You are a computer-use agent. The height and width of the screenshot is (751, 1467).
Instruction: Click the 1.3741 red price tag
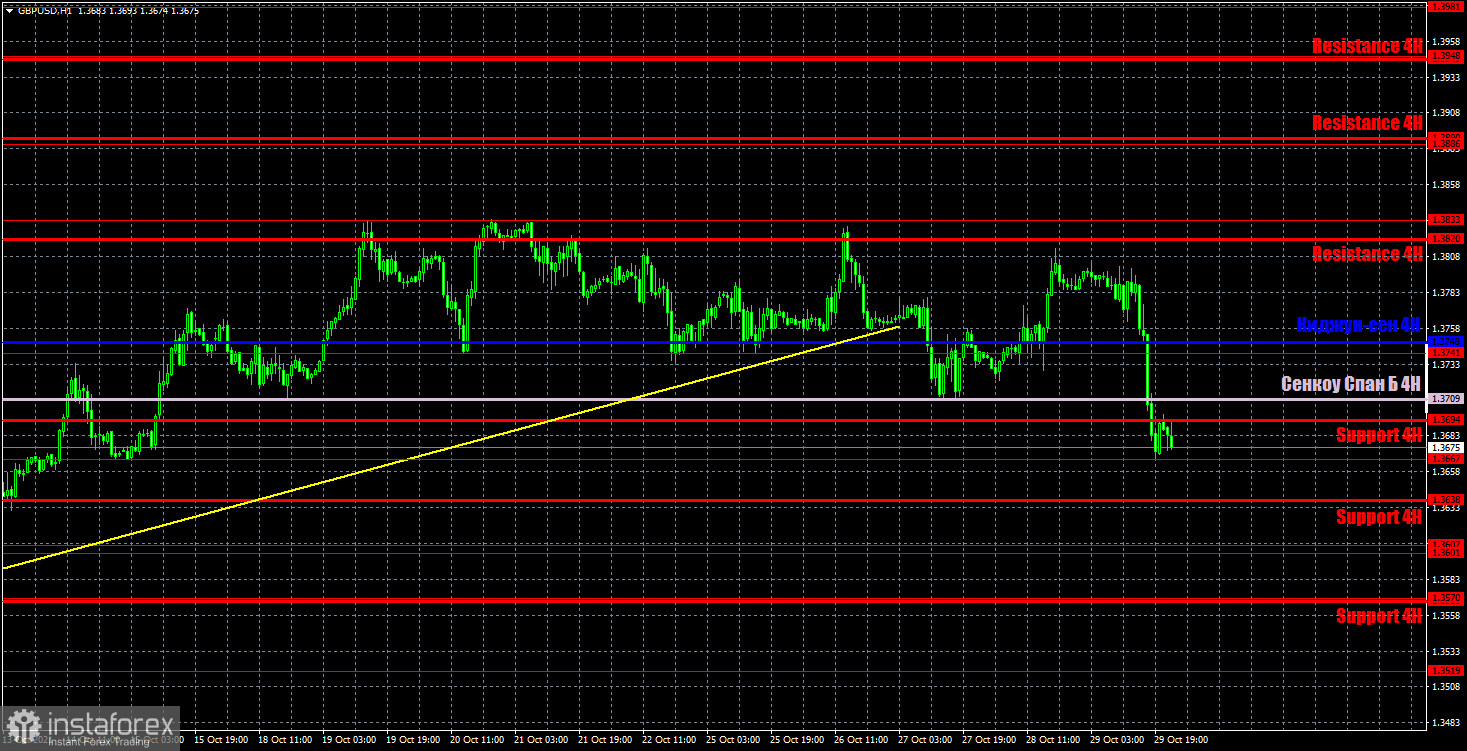(x=1447, y=352)
